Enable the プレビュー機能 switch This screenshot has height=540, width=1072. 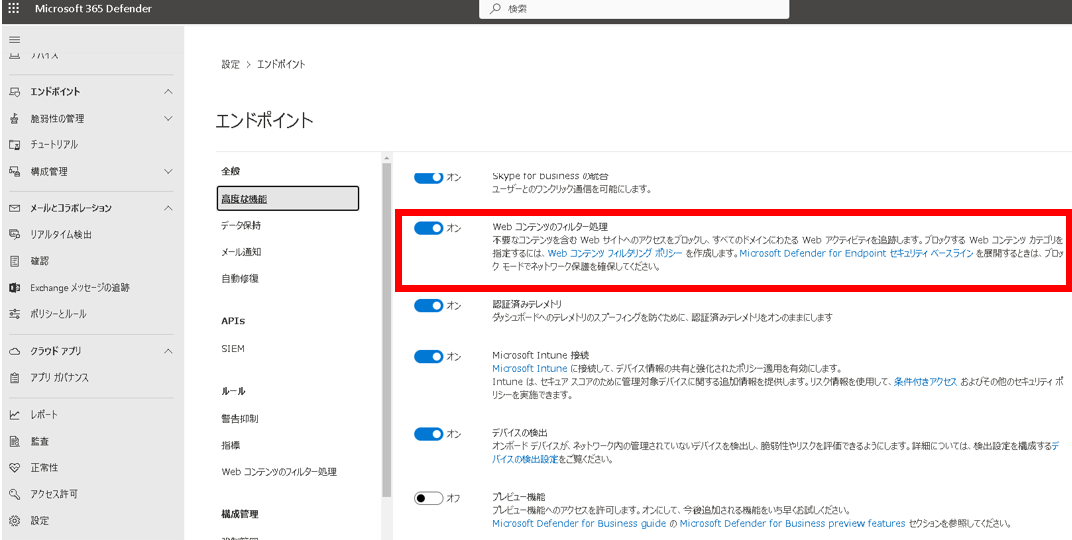click(429, 498)
